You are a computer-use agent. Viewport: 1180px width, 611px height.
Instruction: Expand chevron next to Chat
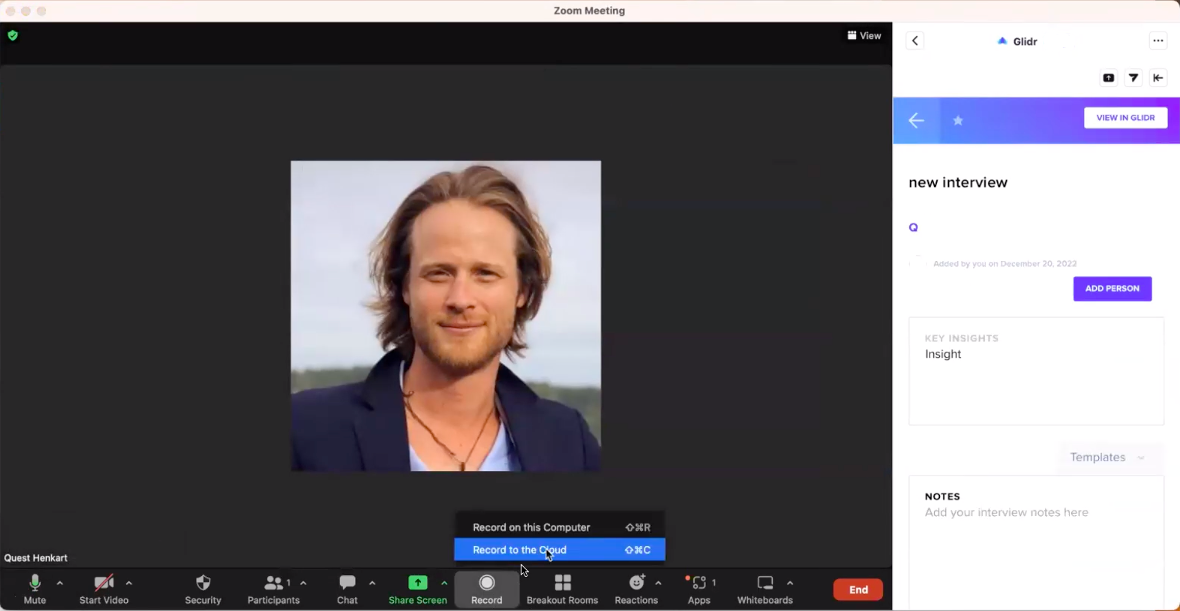(372, 583)
